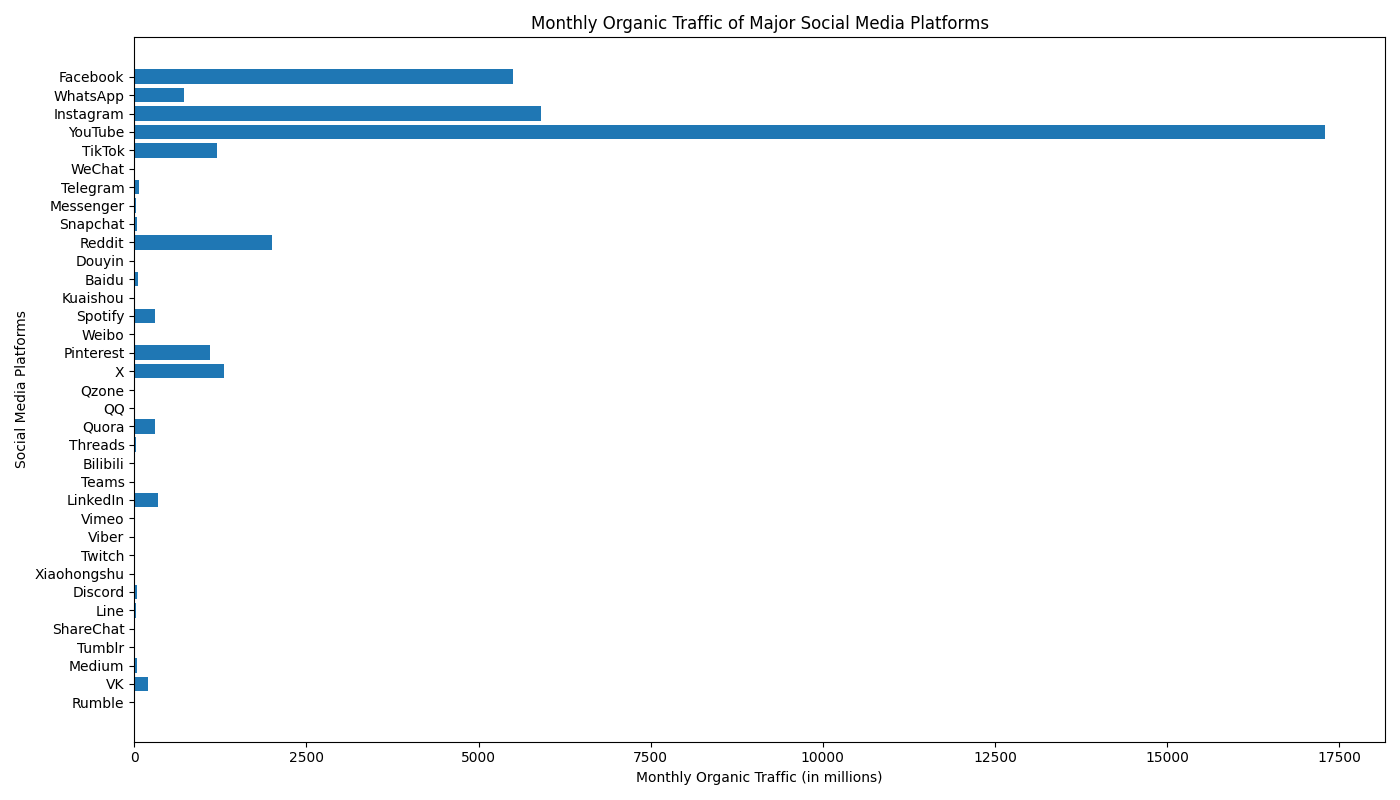Click the 'Threads' axis label
The image size is (1400, 800).
(97, 445)
